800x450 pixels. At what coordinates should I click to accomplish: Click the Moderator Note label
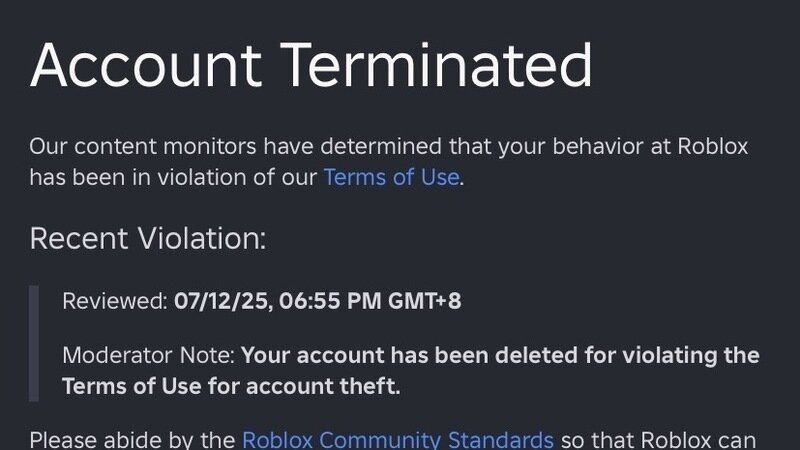pyautogui.click(x=148, y=356)
